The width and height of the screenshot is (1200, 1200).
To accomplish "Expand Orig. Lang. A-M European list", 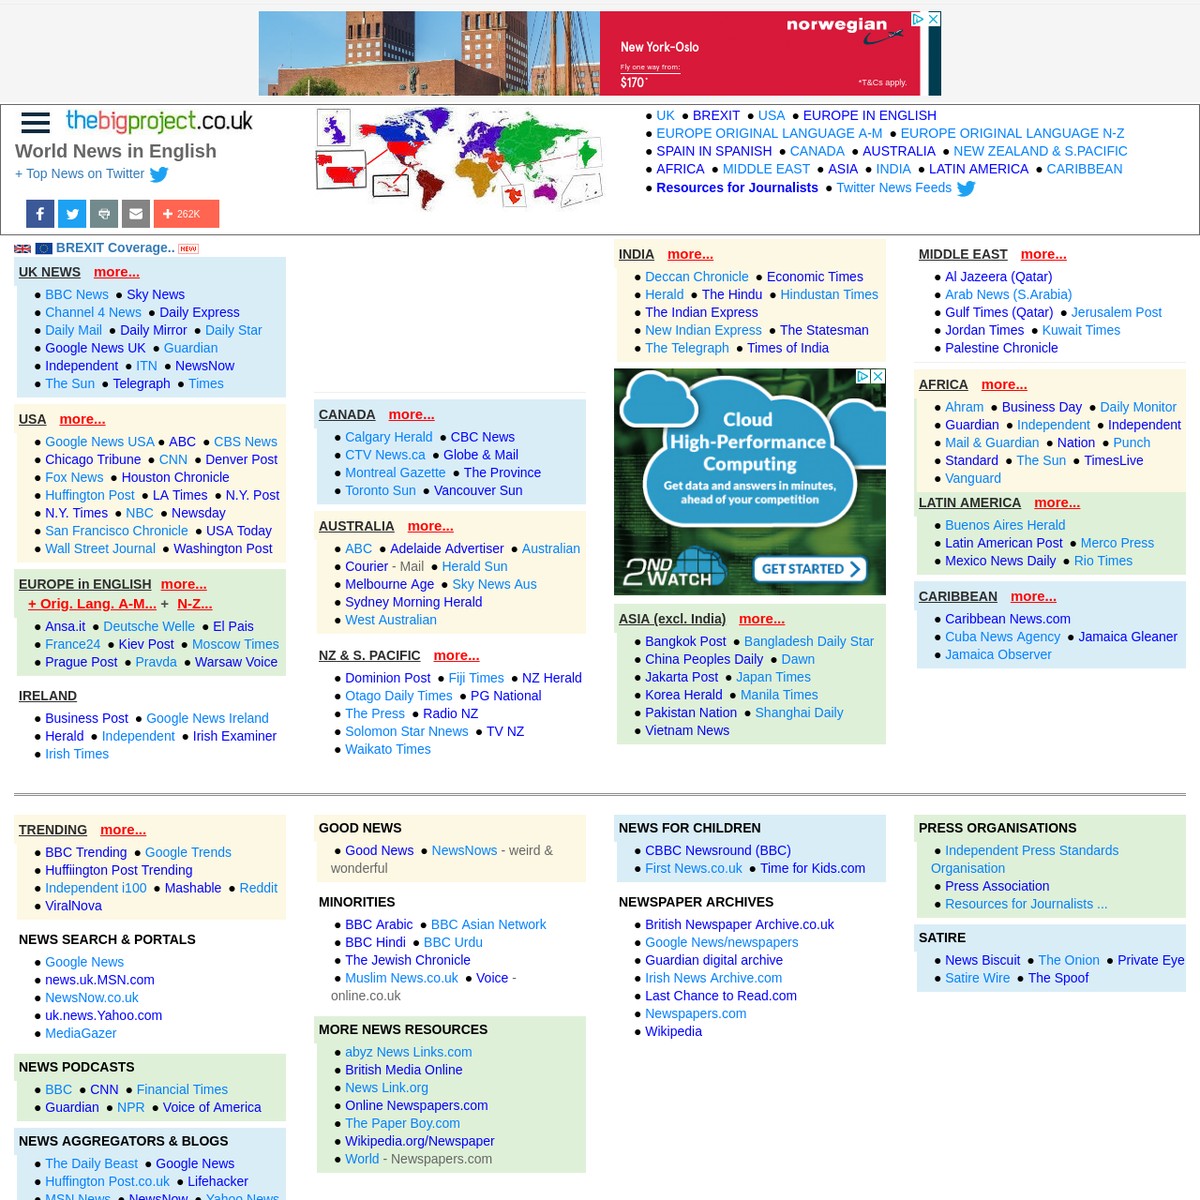I will click(x=92, y=604).
